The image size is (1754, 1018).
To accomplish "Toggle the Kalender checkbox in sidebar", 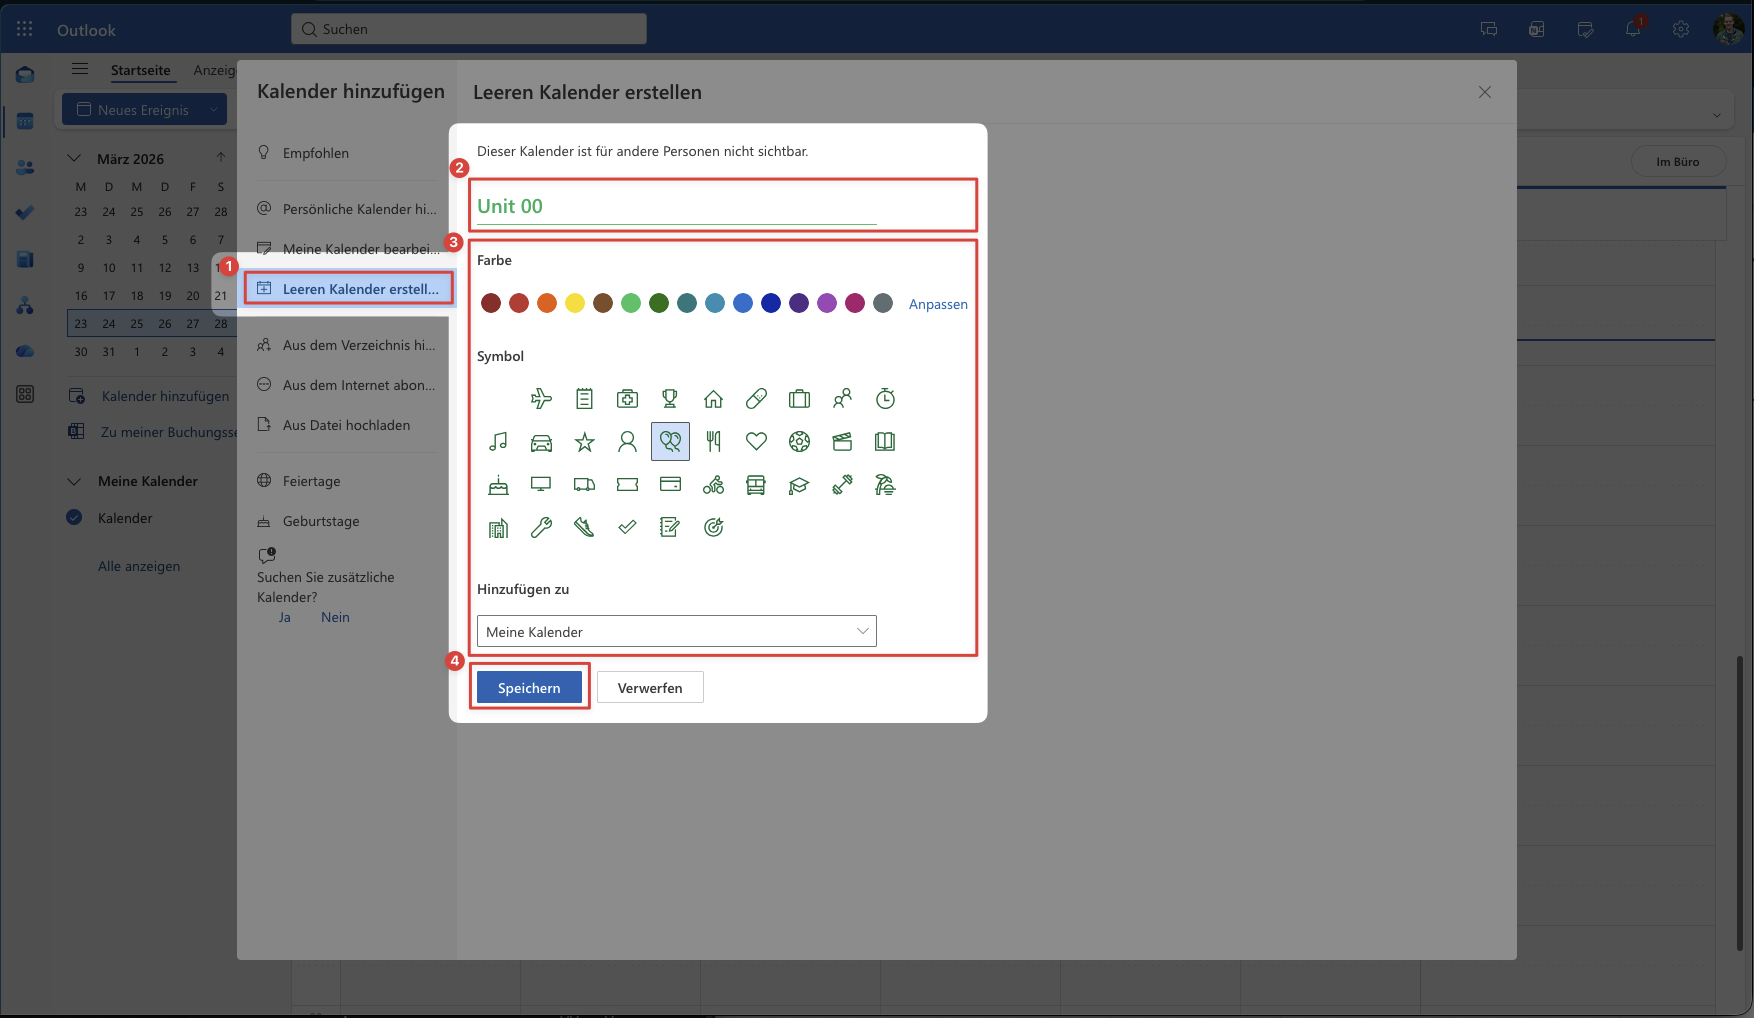I will pyautogui.click(x=74, y=518).
